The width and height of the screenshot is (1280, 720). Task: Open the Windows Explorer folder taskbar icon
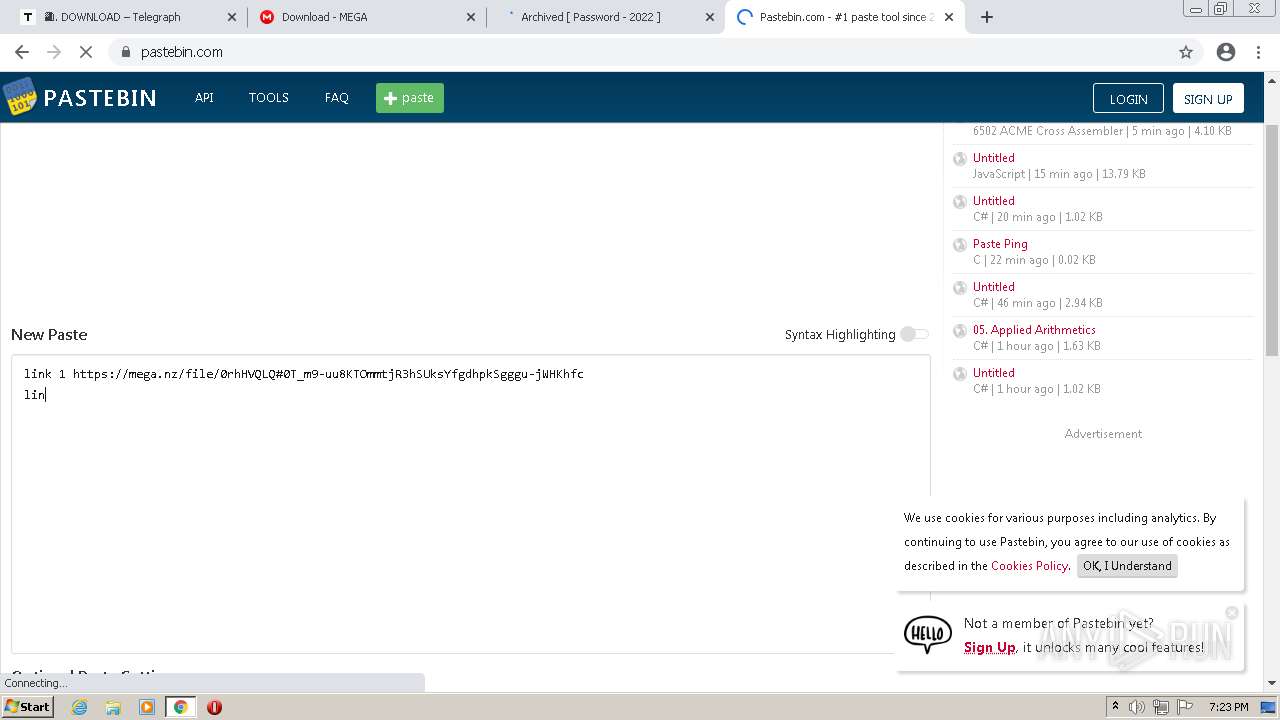click(113, 707)
